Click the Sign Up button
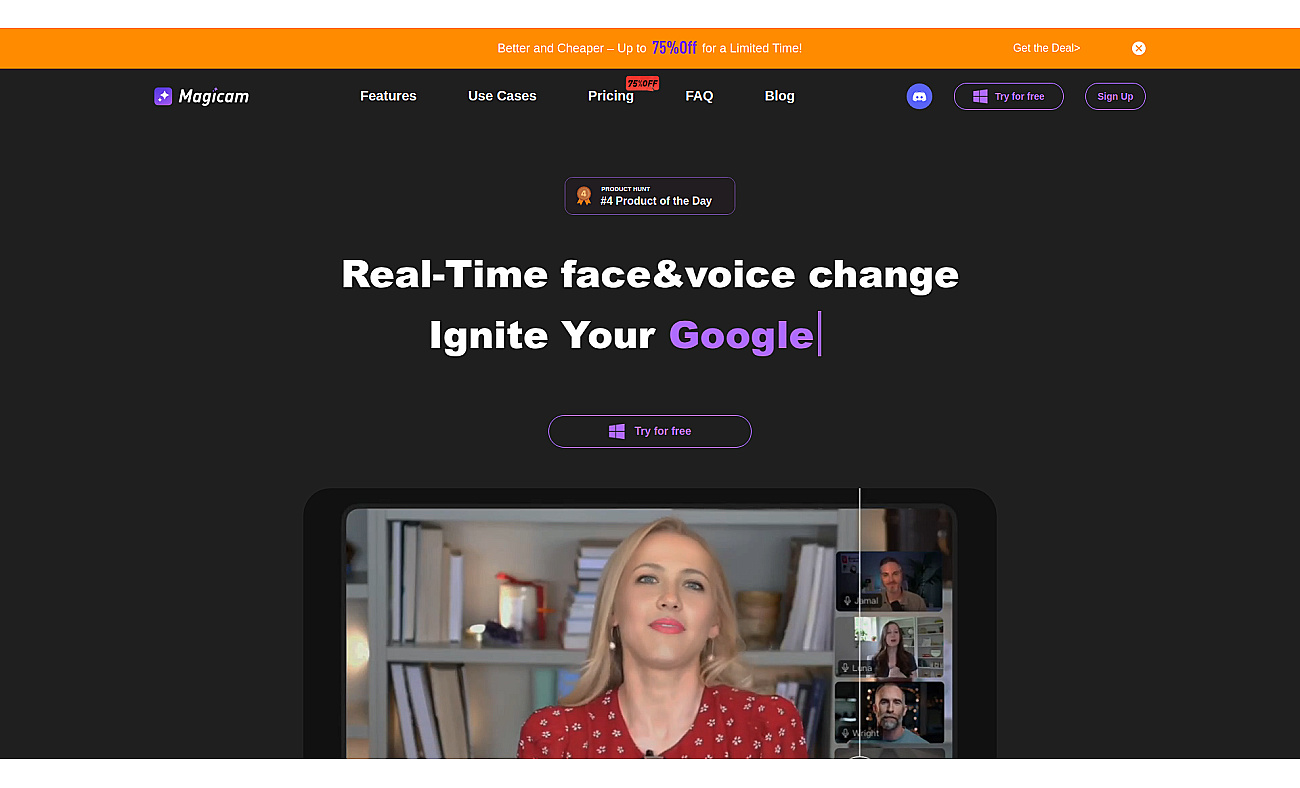This screenshot has width=1300, height=788. [x=1115, y=96]
